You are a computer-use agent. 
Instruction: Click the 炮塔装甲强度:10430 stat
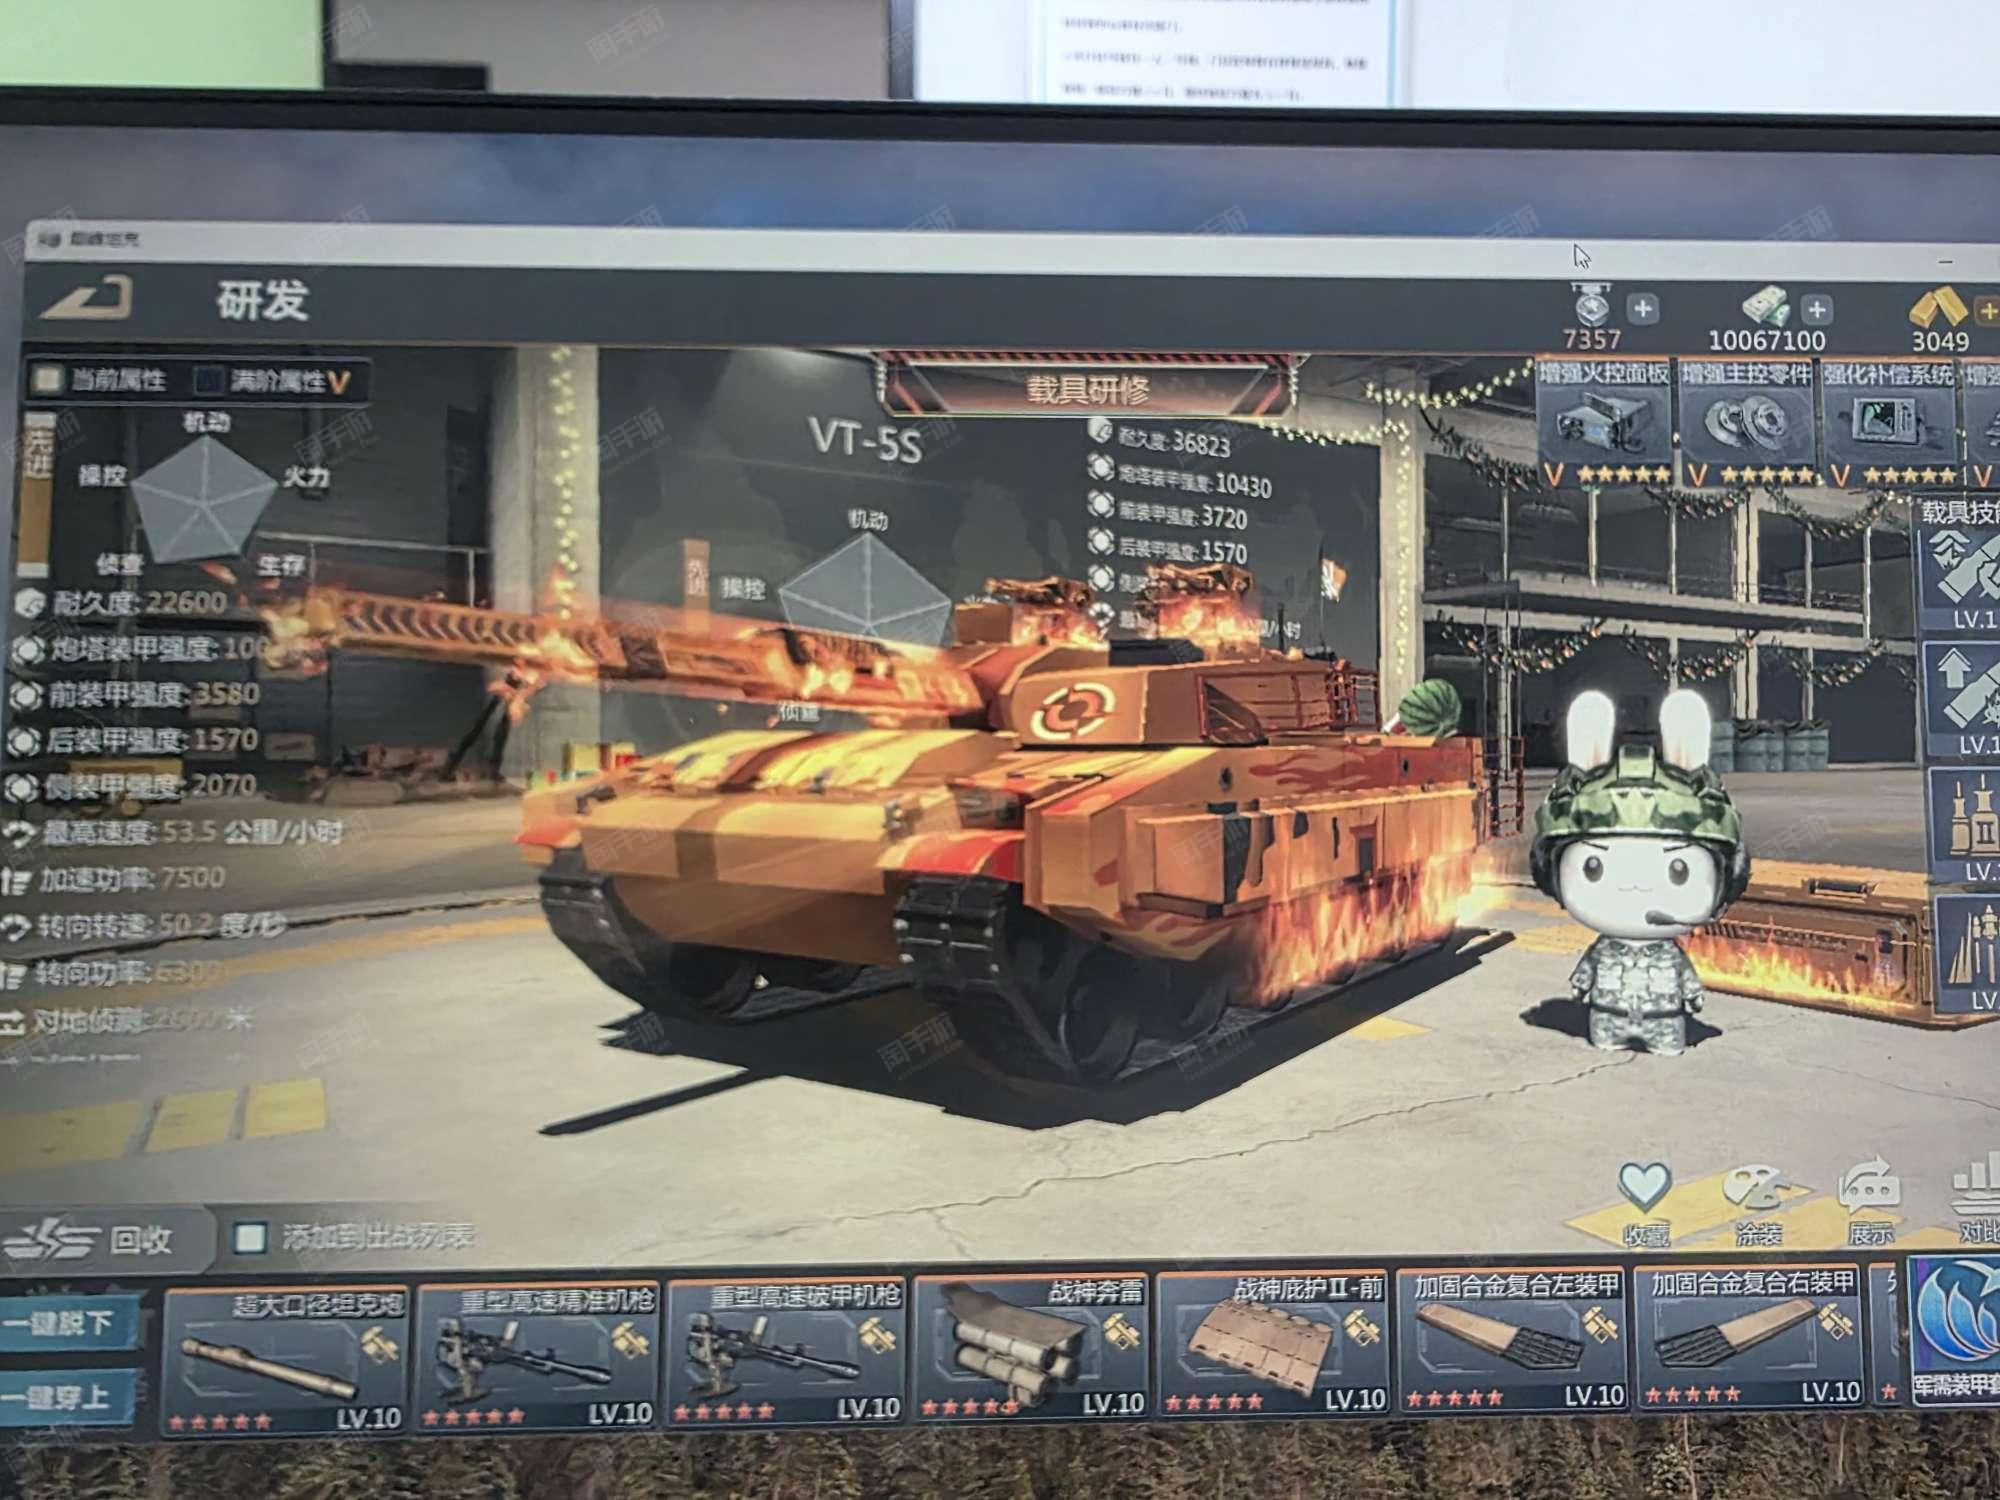pyautogui.click(x=1181, y=480)
